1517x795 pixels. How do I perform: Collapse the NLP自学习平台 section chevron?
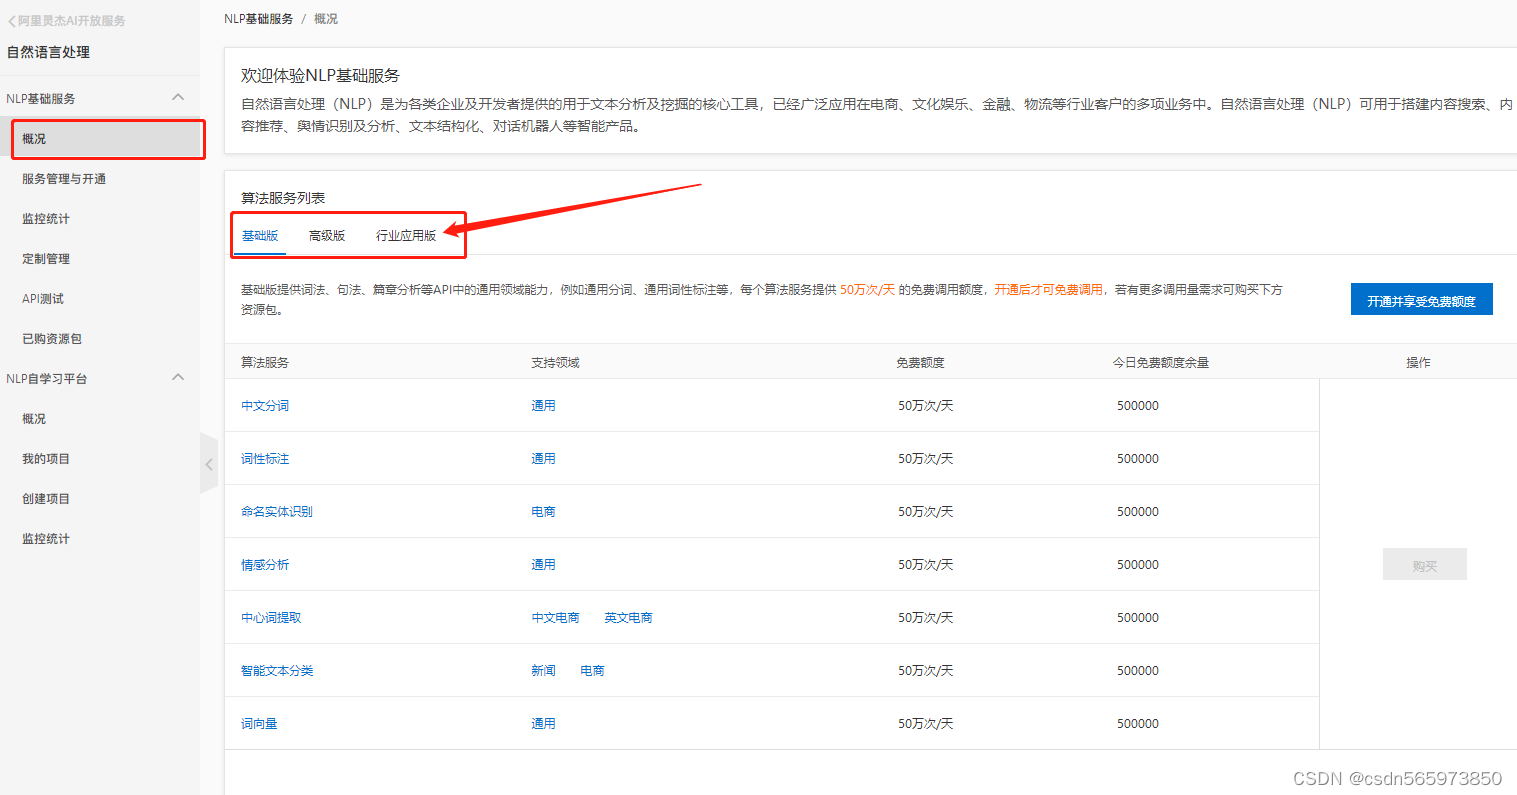(x=178, y=378)
